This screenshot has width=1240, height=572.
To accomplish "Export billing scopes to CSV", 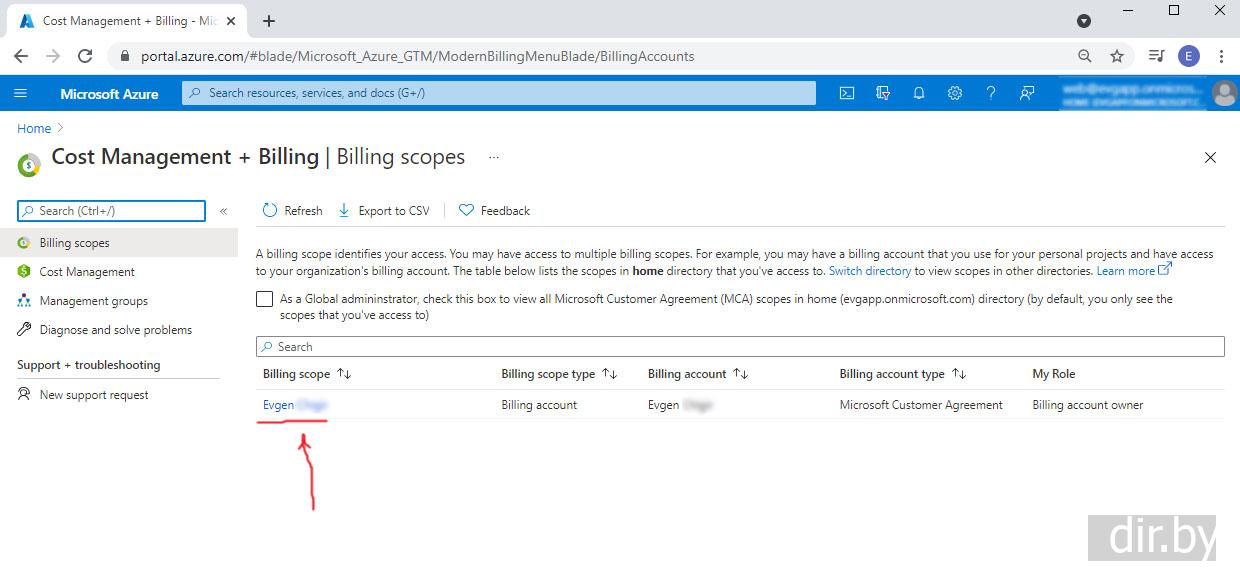I will click(384, 211).
